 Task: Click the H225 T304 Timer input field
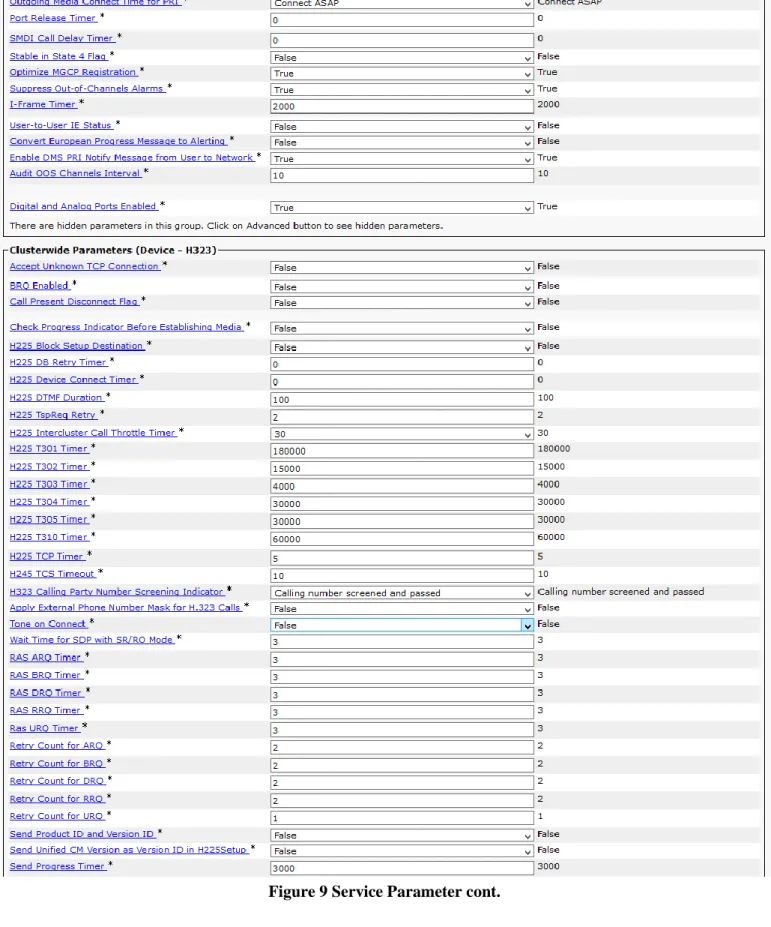coord(402,504)
